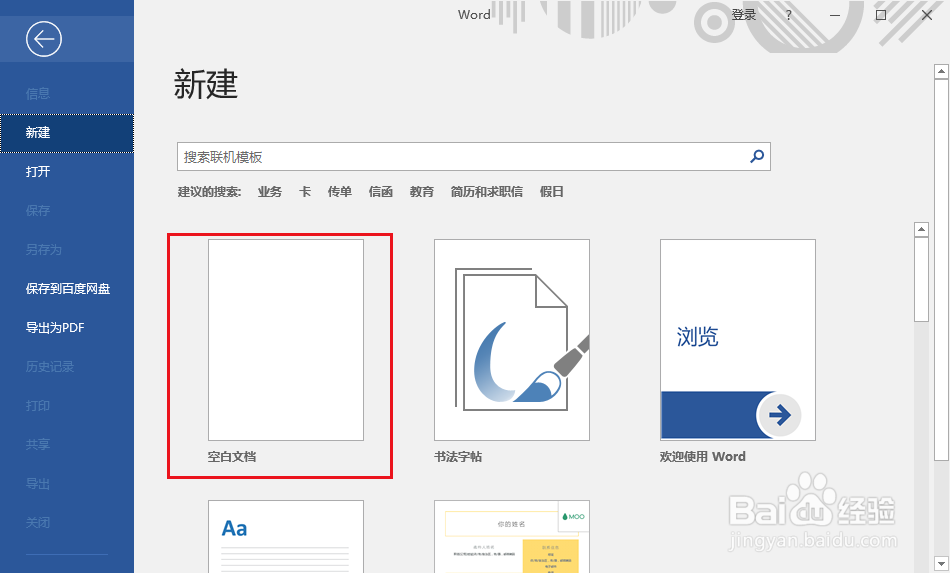Click the outer scrollbar up arrow
This screenshot has height=573, width=950.
[941, 71]
